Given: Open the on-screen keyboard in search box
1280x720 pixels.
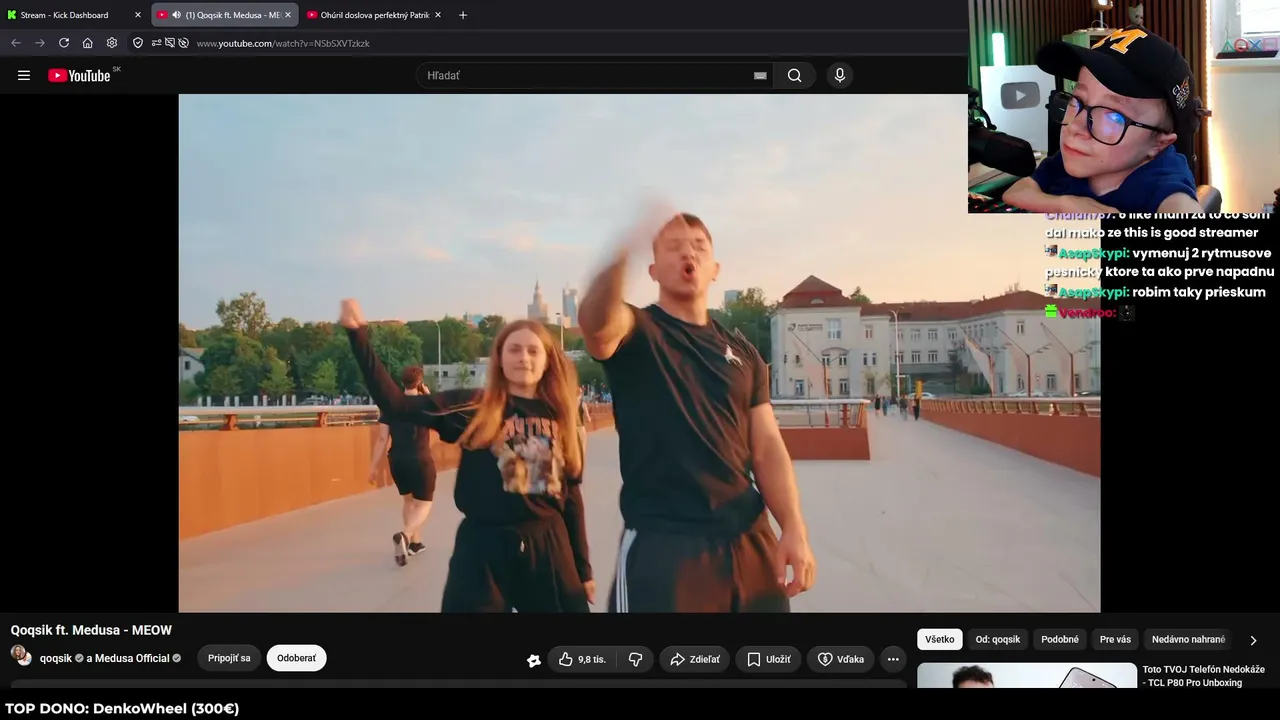Looking at the screenshot, I should click(760, 75).
